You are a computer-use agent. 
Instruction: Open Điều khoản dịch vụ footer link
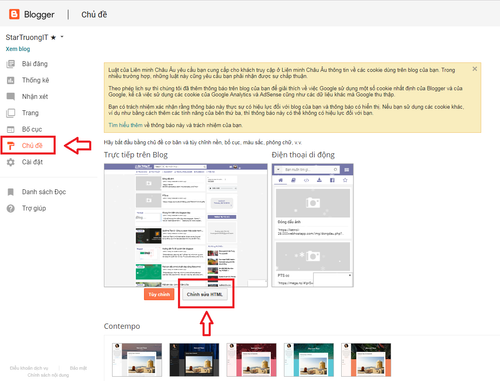(29, 368)
